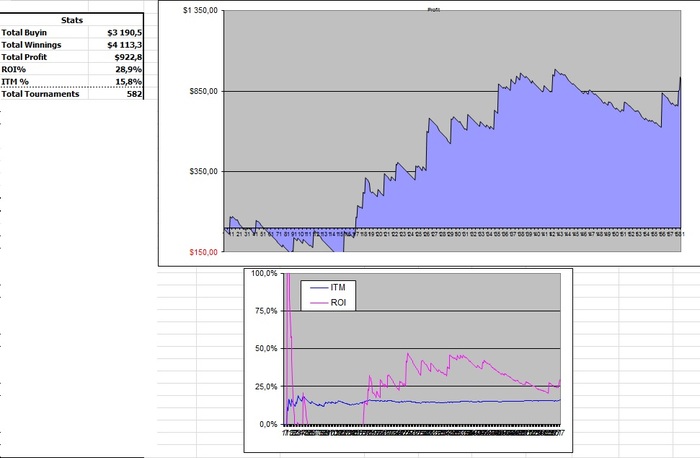Select the $4 113,3 value cell
Viewport: 700px width, 458px height.
[x=116, y=45]
